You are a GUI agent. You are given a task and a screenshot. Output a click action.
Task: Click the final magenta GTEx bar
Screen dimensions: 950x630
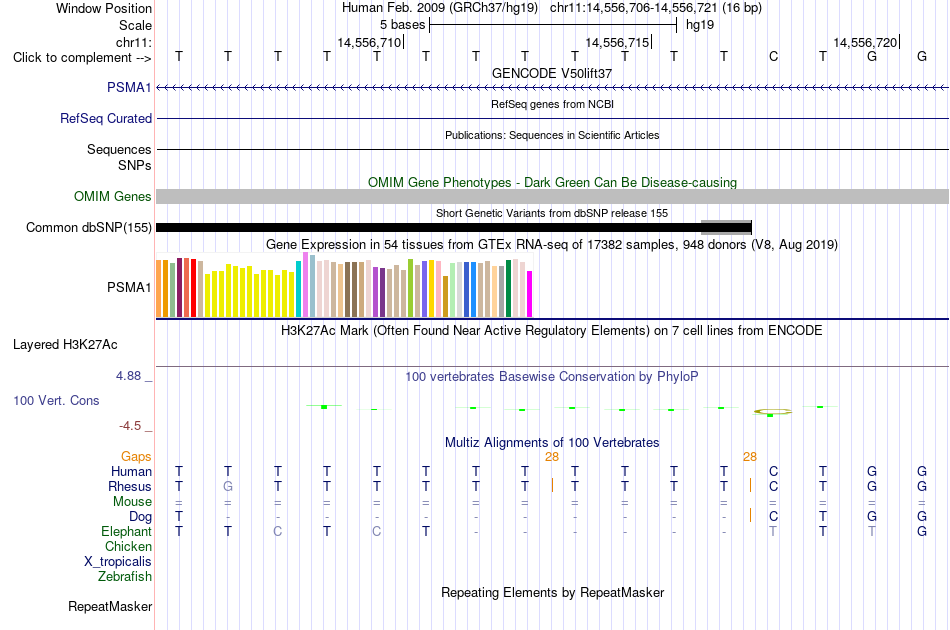(x=530, y=294)
